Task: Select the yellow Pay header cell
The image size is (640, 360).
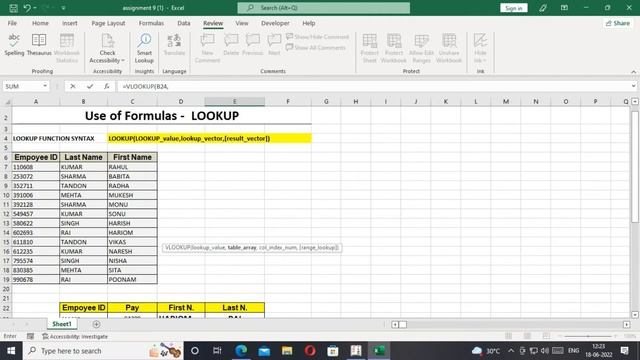Action: pos(132,308)
